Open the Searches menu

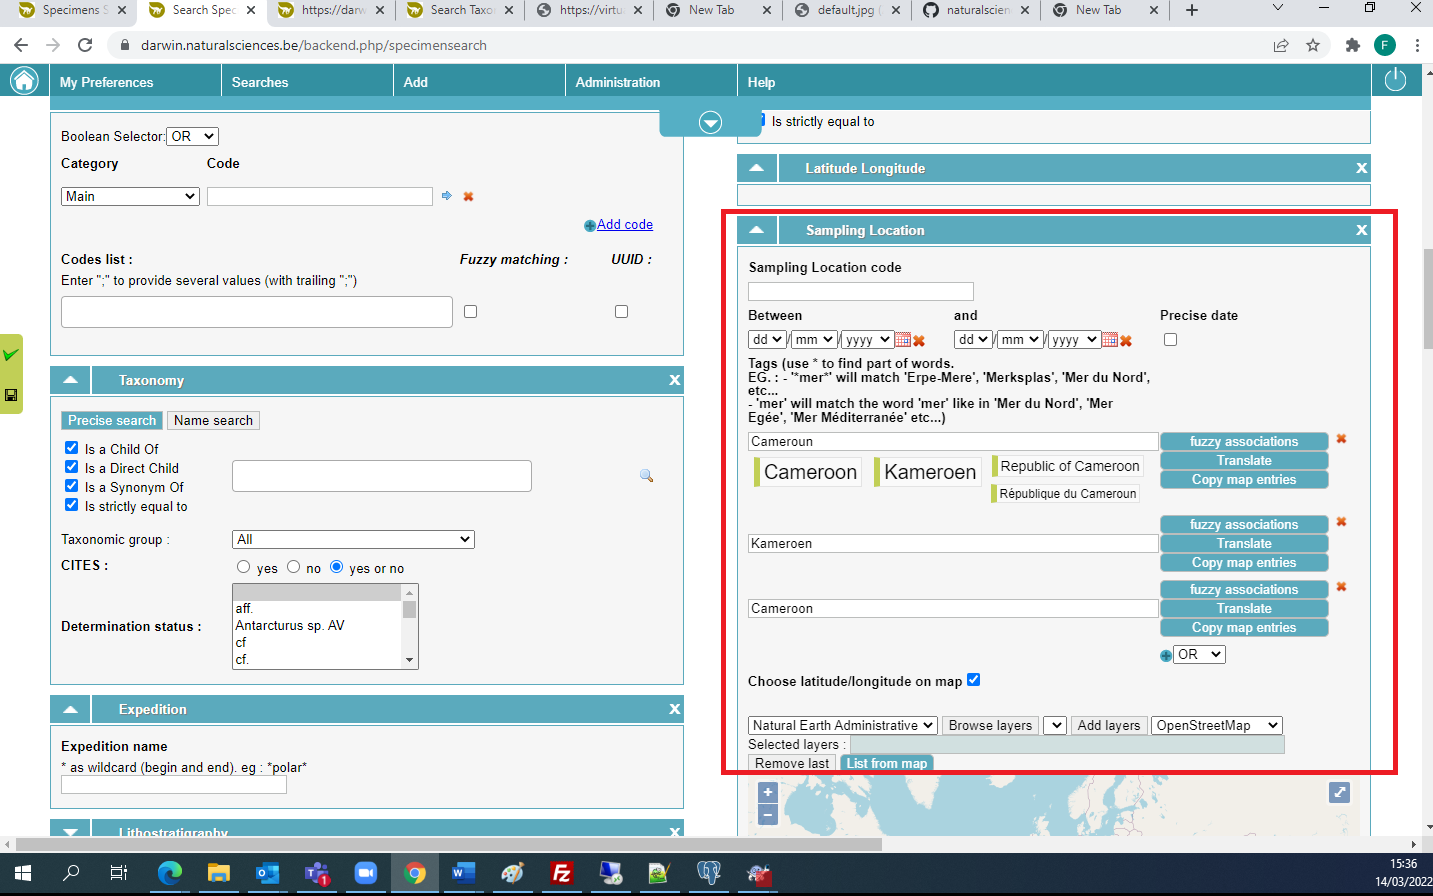pos(260,82)
